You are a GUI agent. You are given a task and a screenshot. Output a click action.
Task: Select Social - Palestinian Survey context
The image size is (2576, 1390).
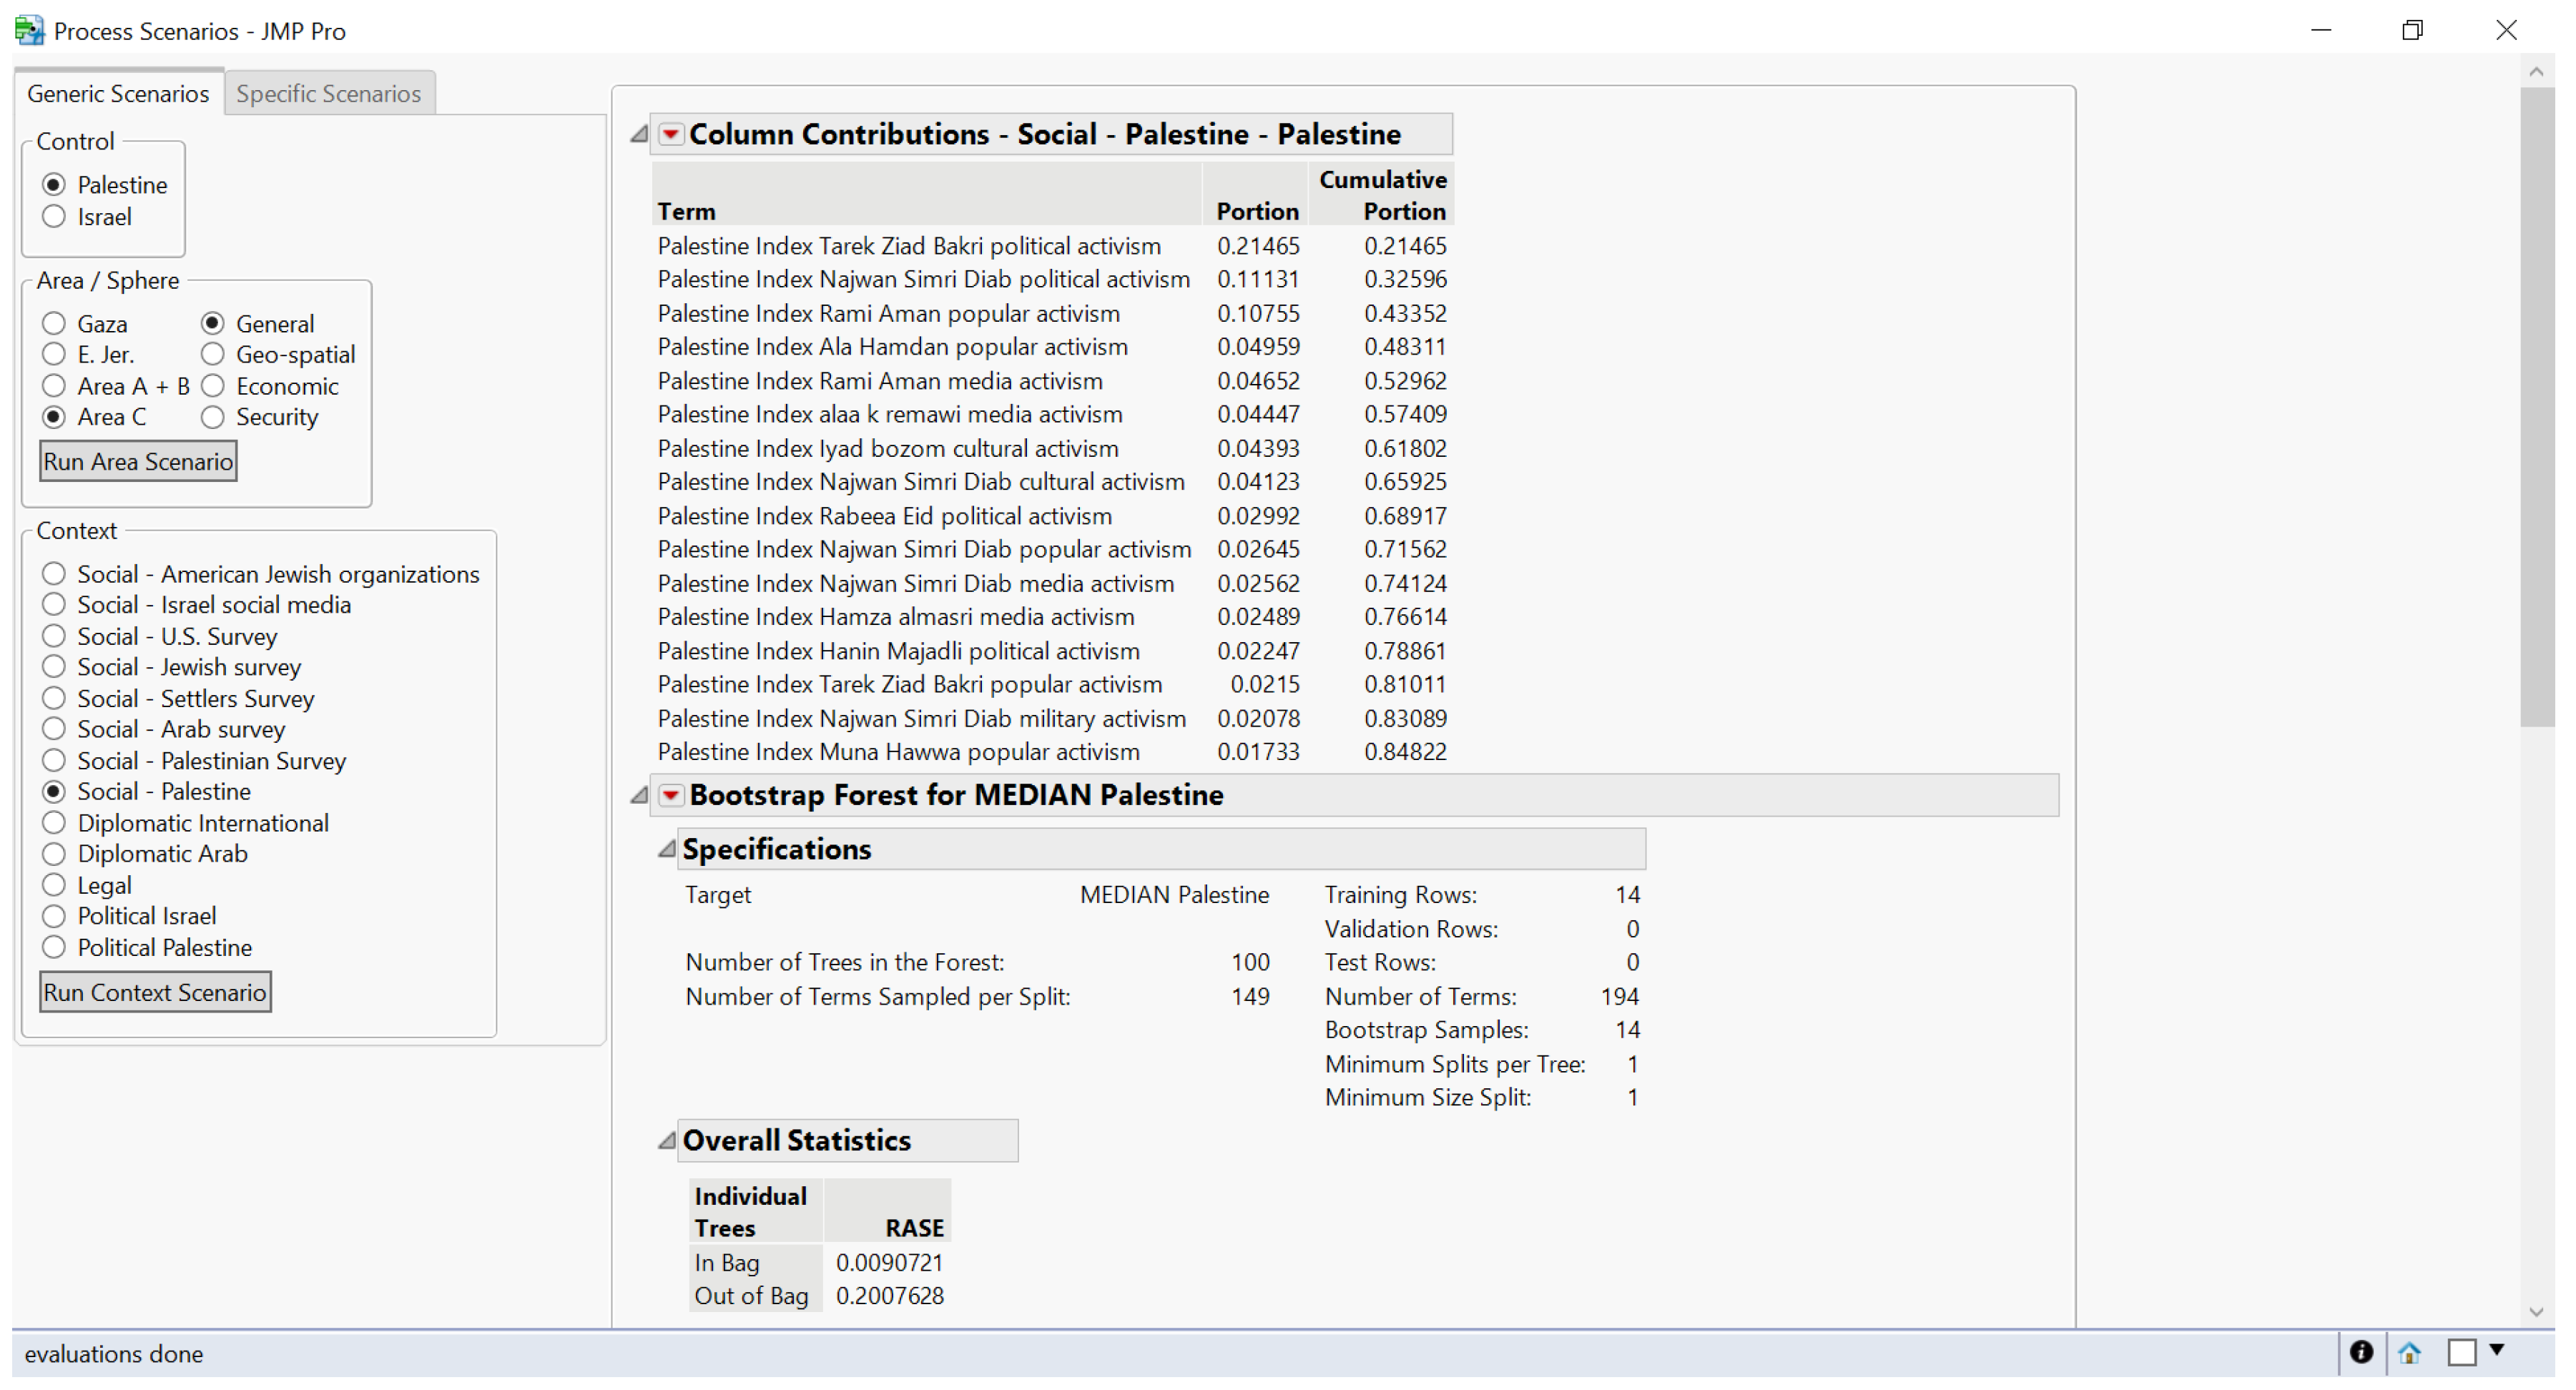(53, 760)
